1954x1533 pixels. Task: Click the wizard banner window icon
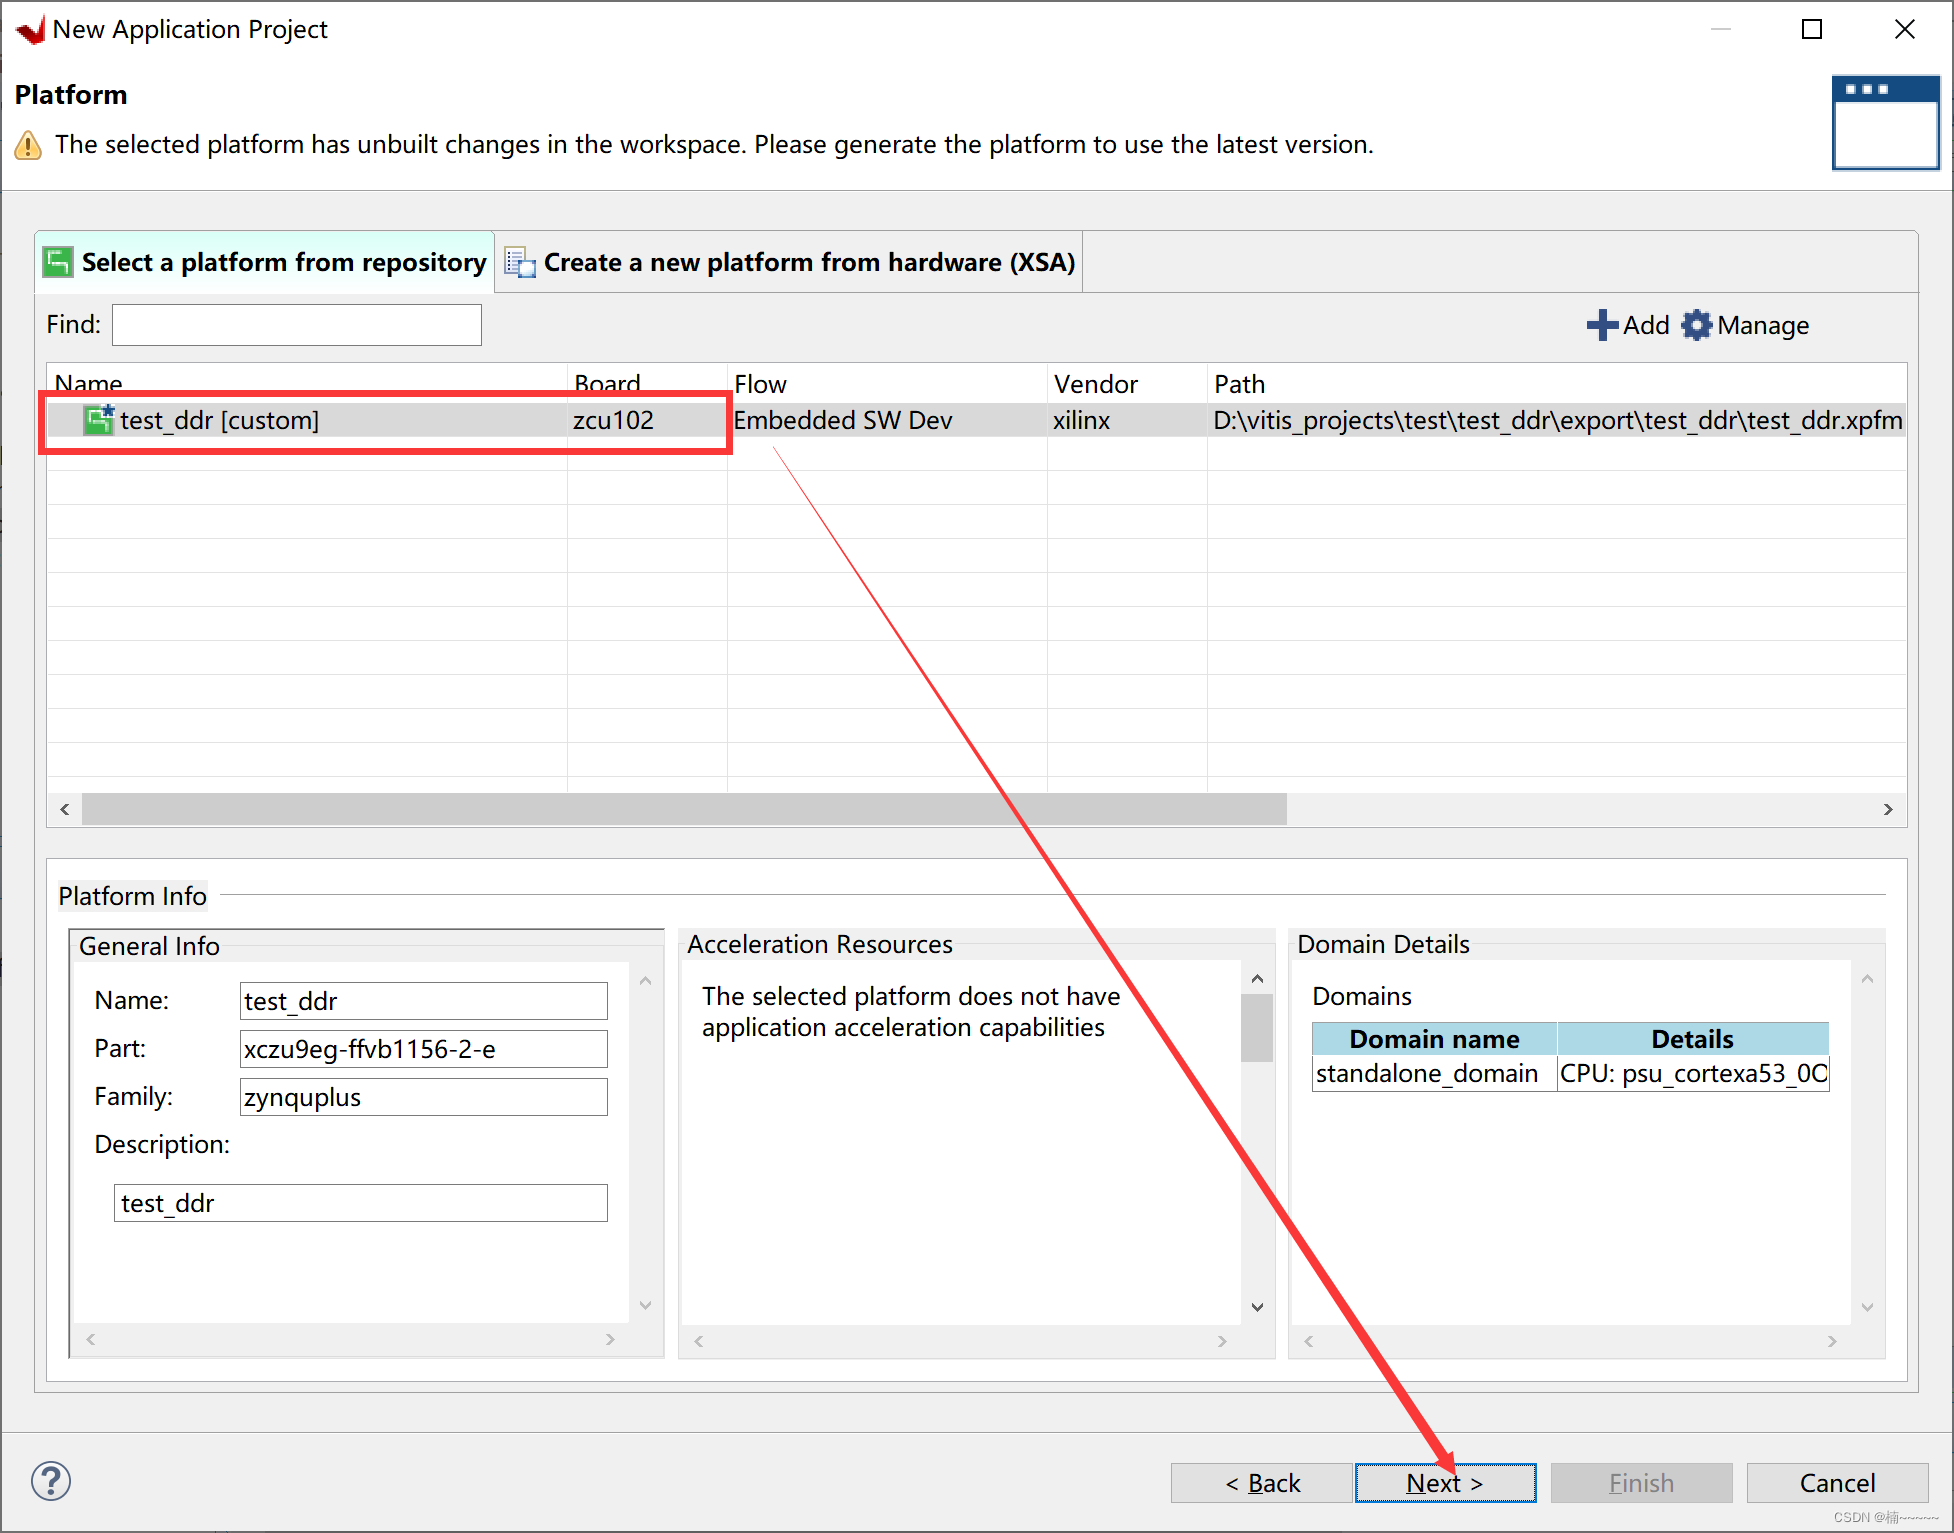click(1884, 122)
